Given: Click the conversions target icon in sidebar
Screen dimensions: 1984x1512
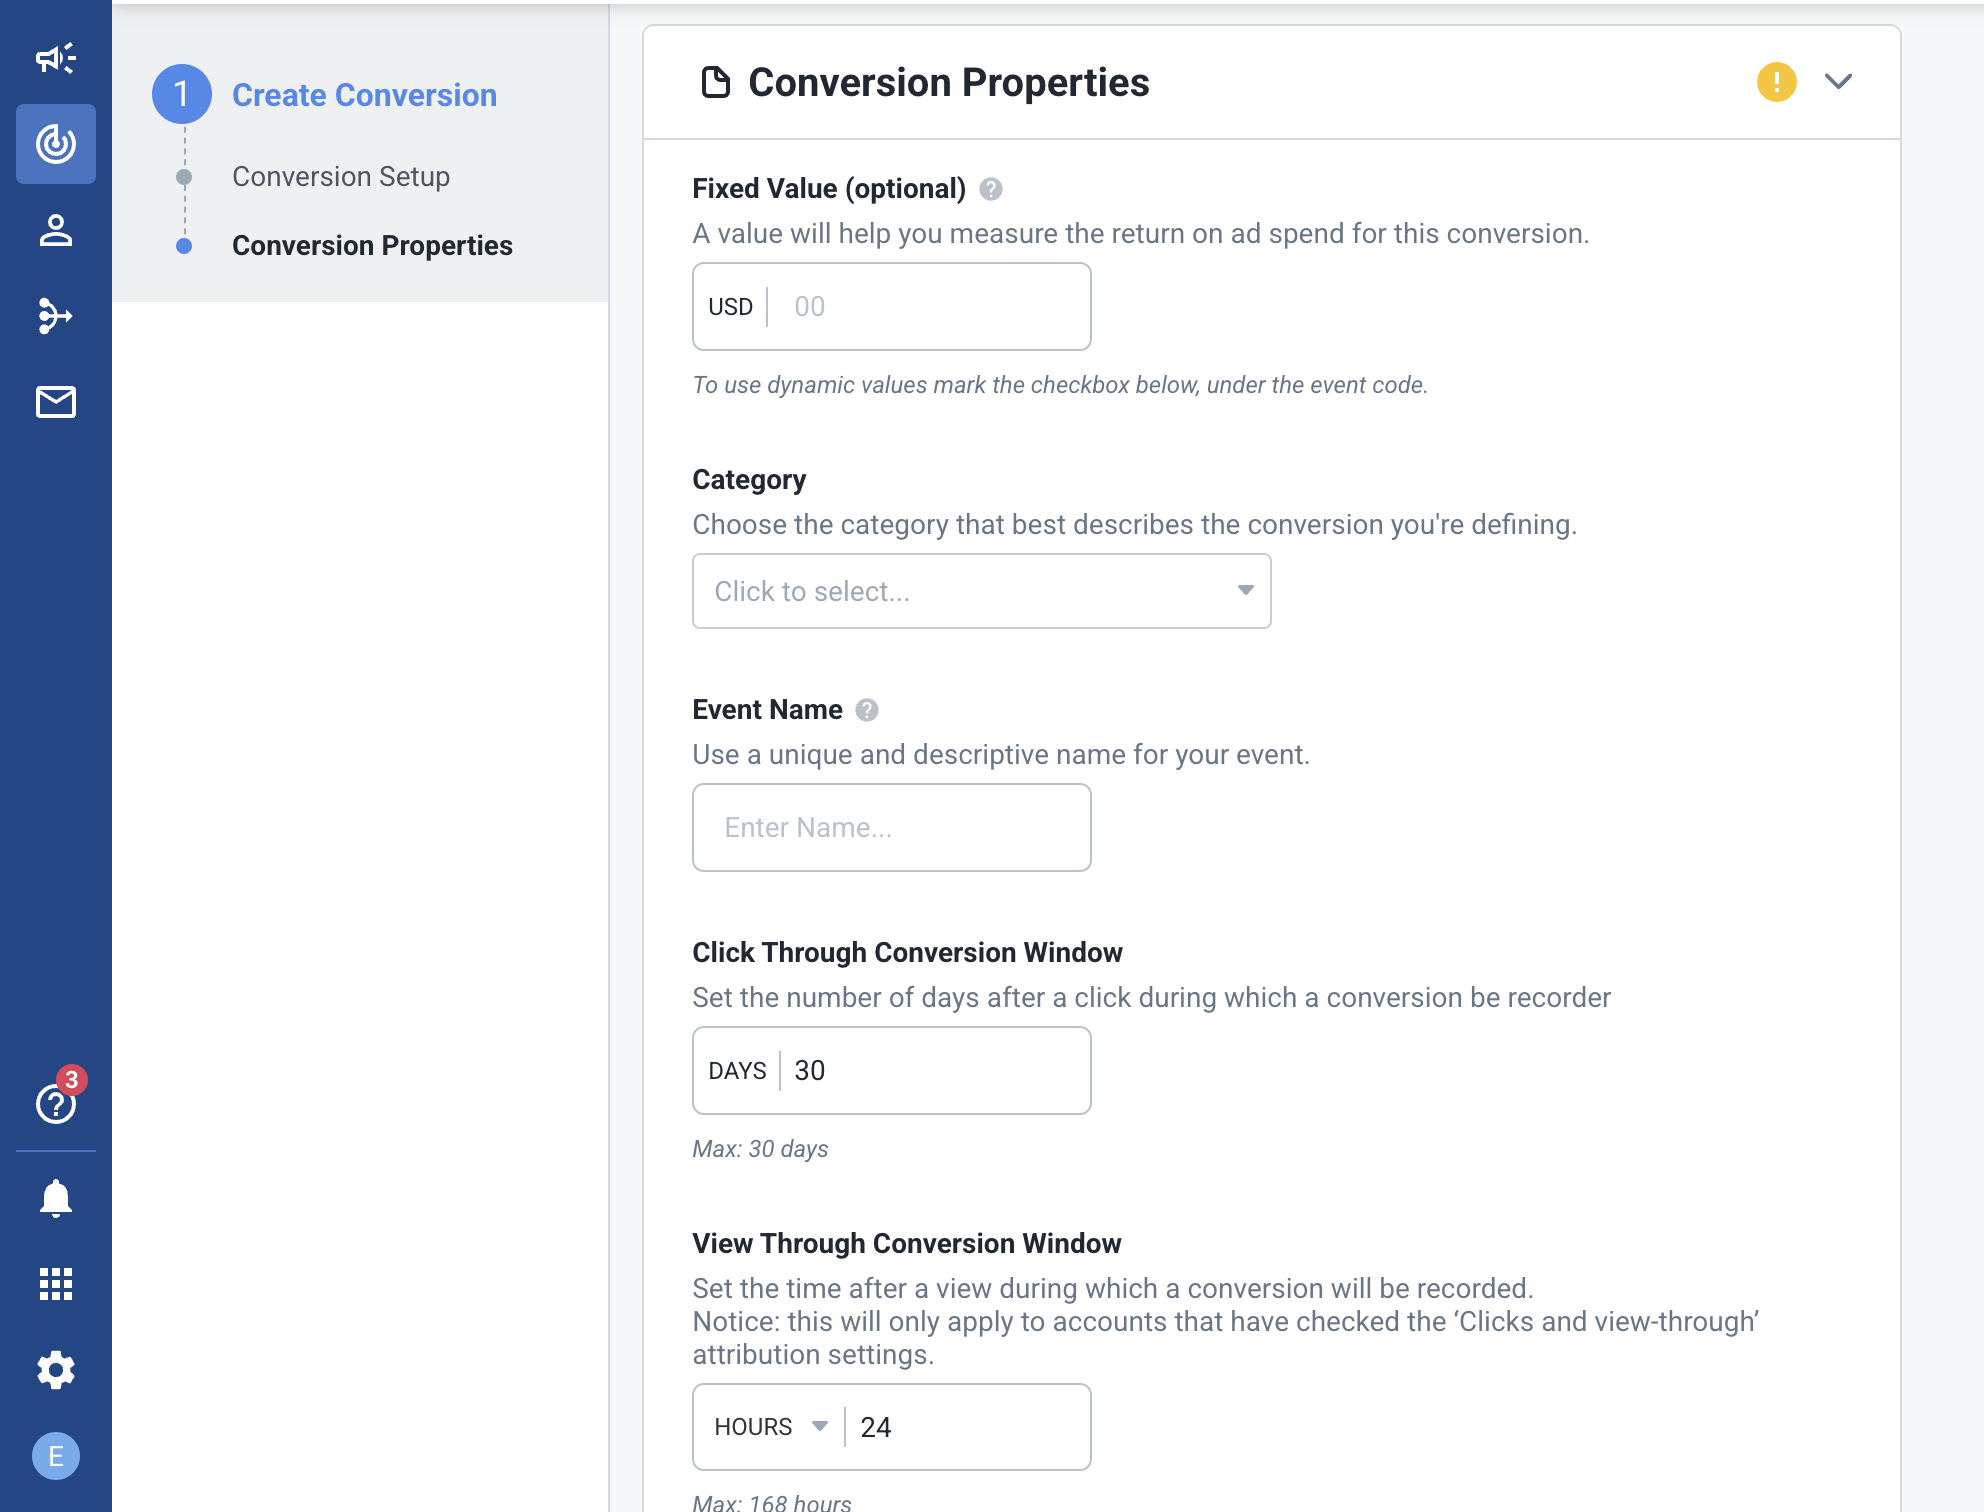Looking at the screenshot, I should (56, 144).
